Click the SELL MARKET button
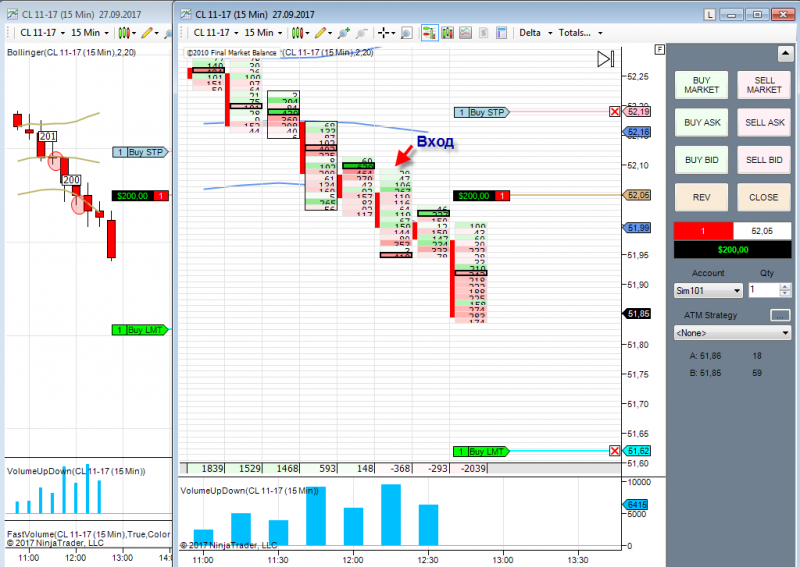The height and width of the screenshot is (567, 800). tap(764, 85)
